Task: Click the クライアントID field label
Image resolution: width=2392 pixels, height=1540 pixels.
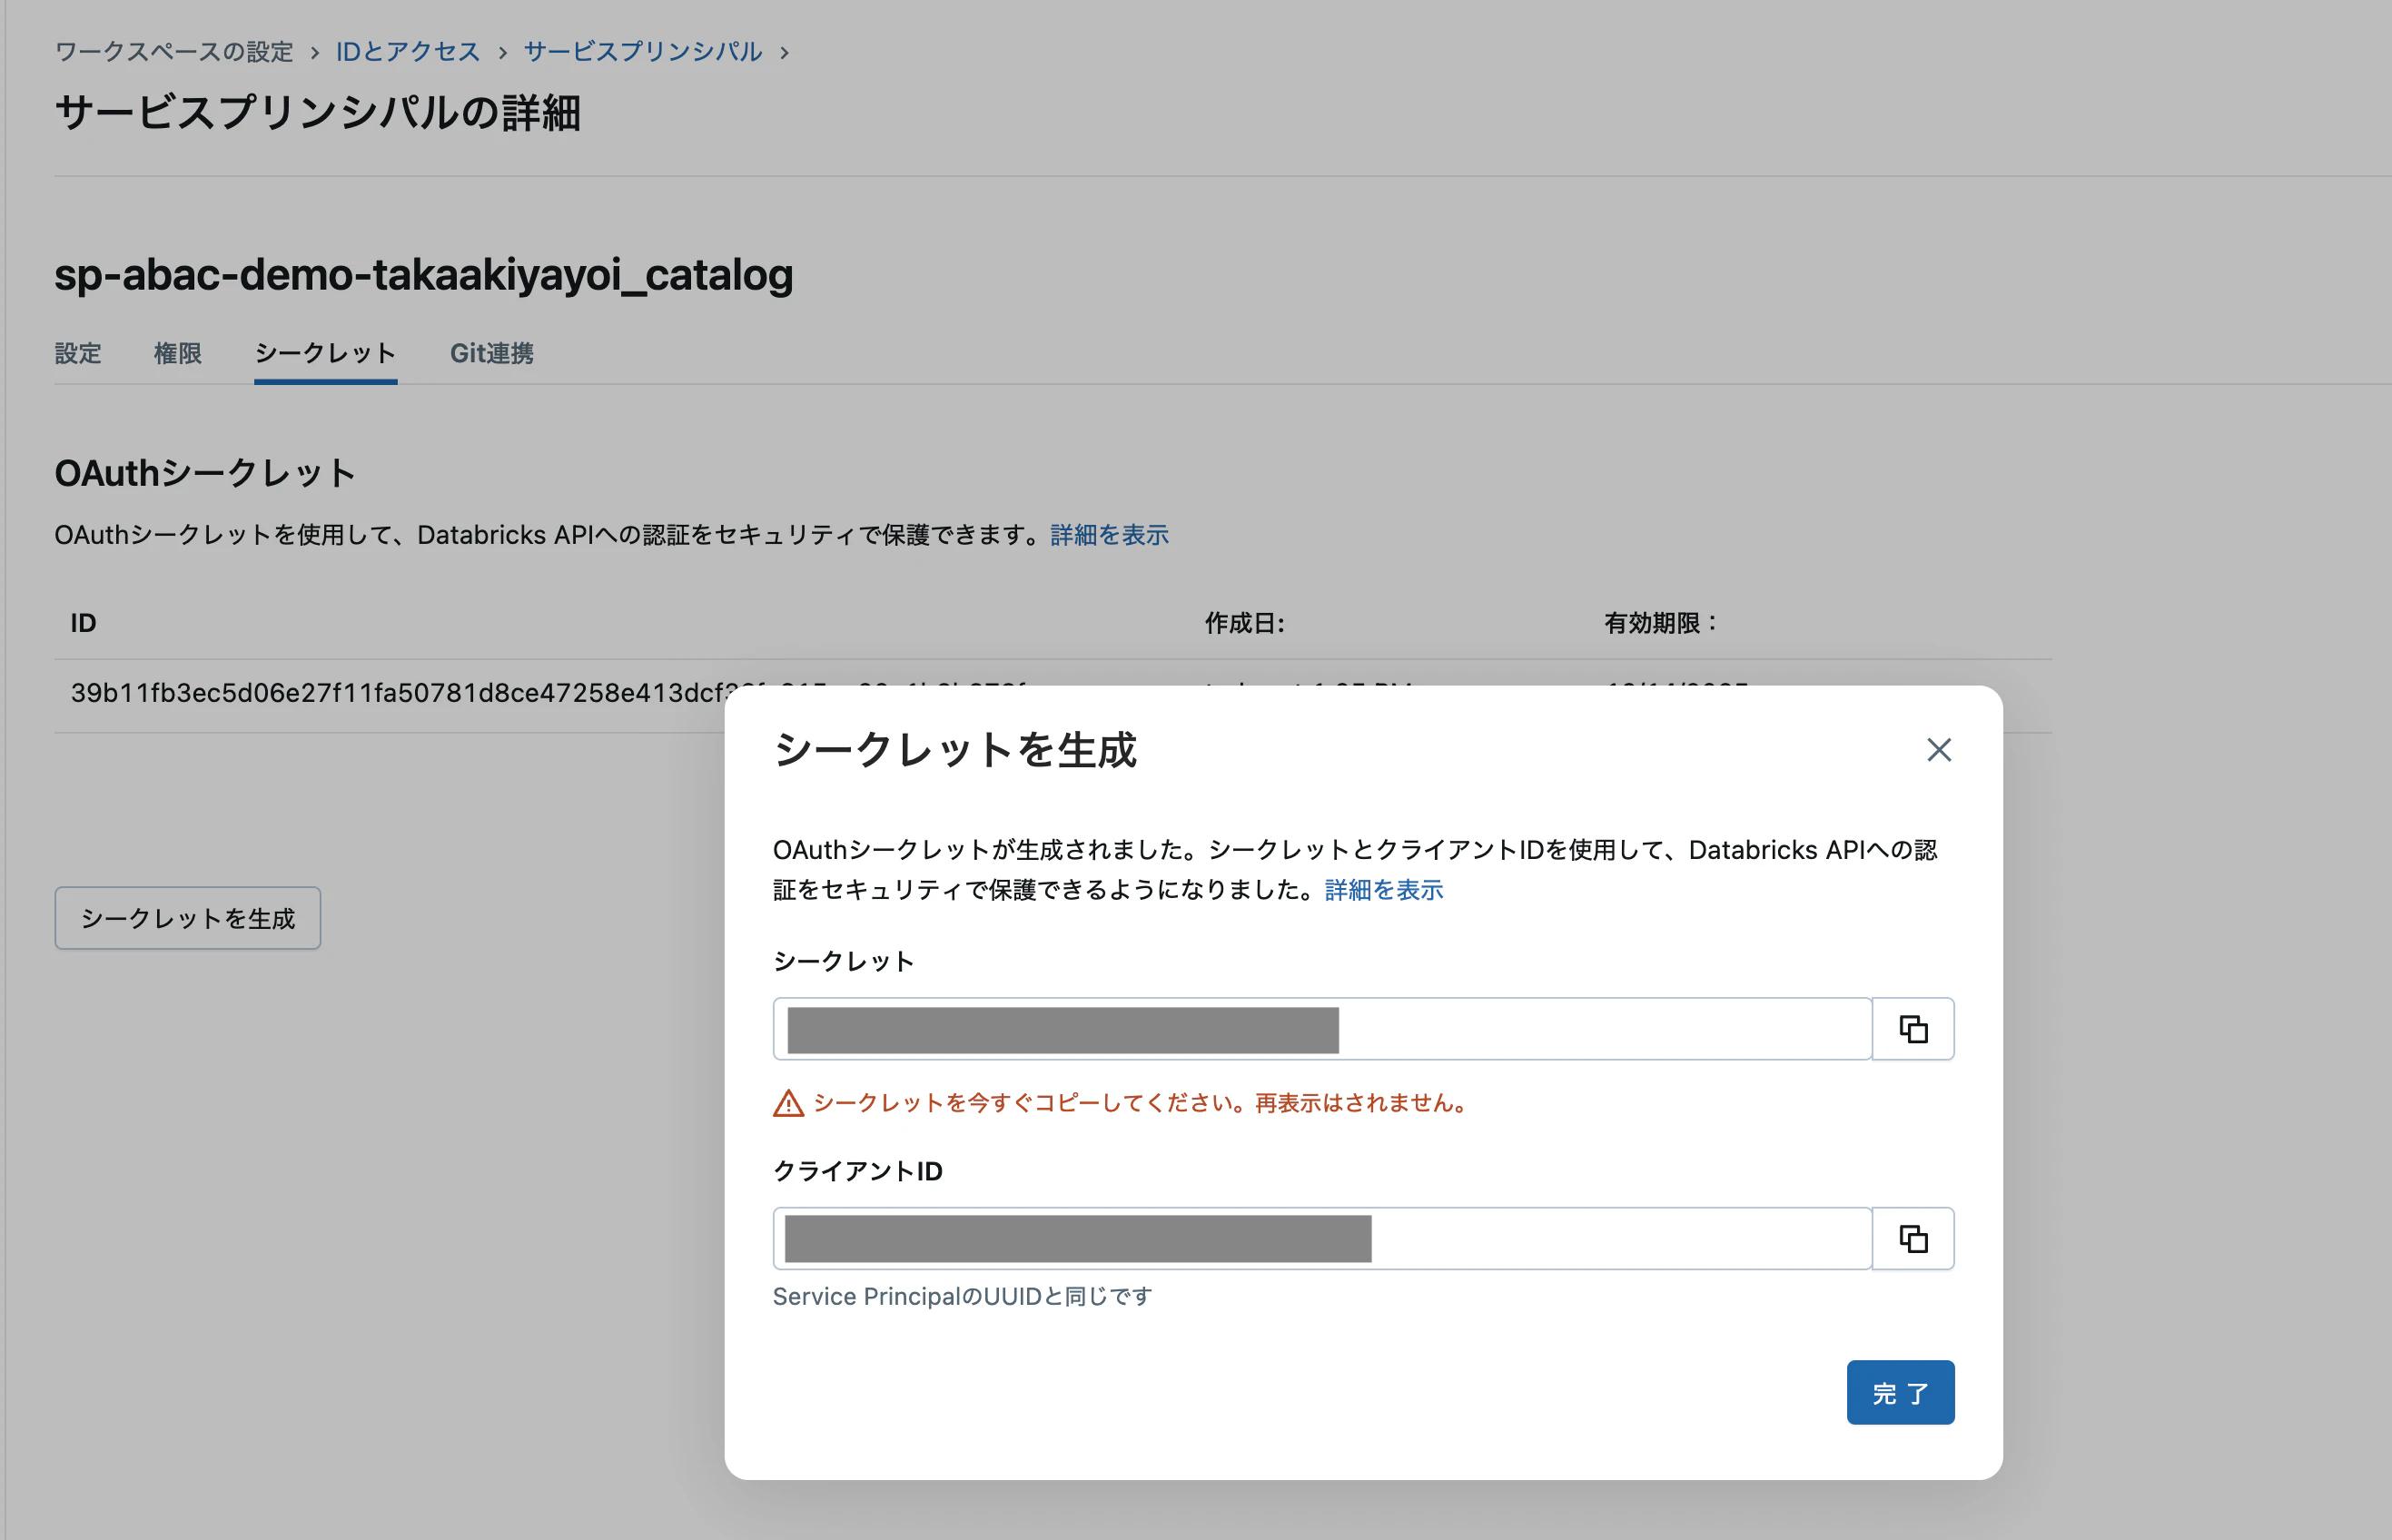Action: tap(857, 1171)
